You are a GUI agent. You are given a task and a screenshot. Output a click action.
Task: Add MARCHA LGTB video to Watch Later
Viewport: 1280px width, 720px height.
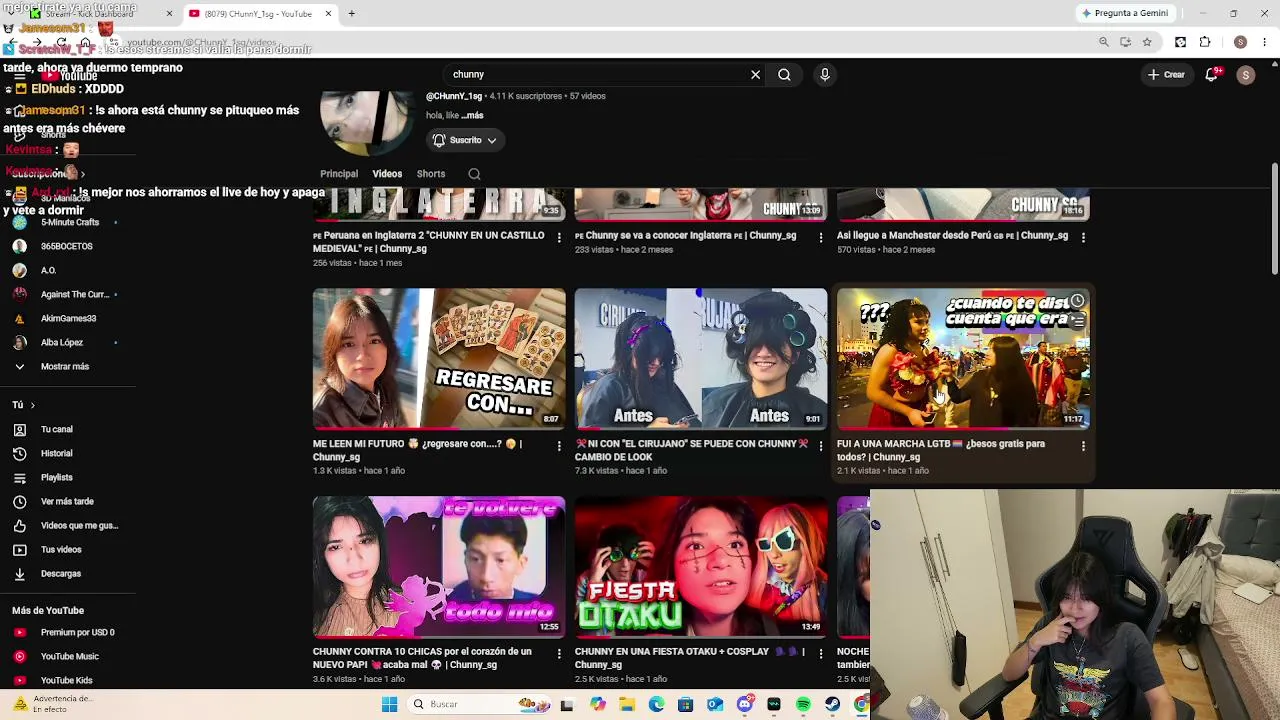[x=1077, y=301]
